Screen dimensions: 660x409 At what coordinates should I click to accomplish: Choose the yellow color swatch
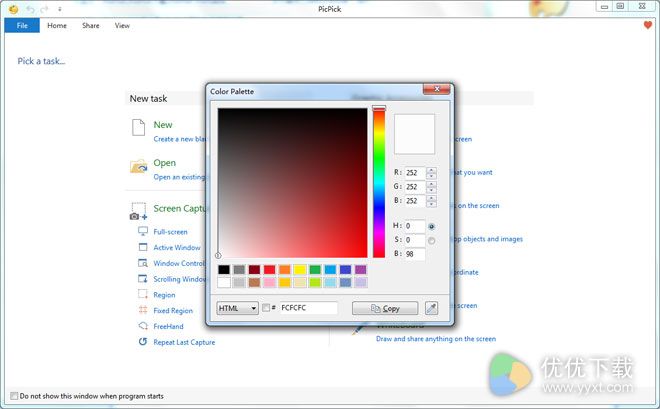300,270
